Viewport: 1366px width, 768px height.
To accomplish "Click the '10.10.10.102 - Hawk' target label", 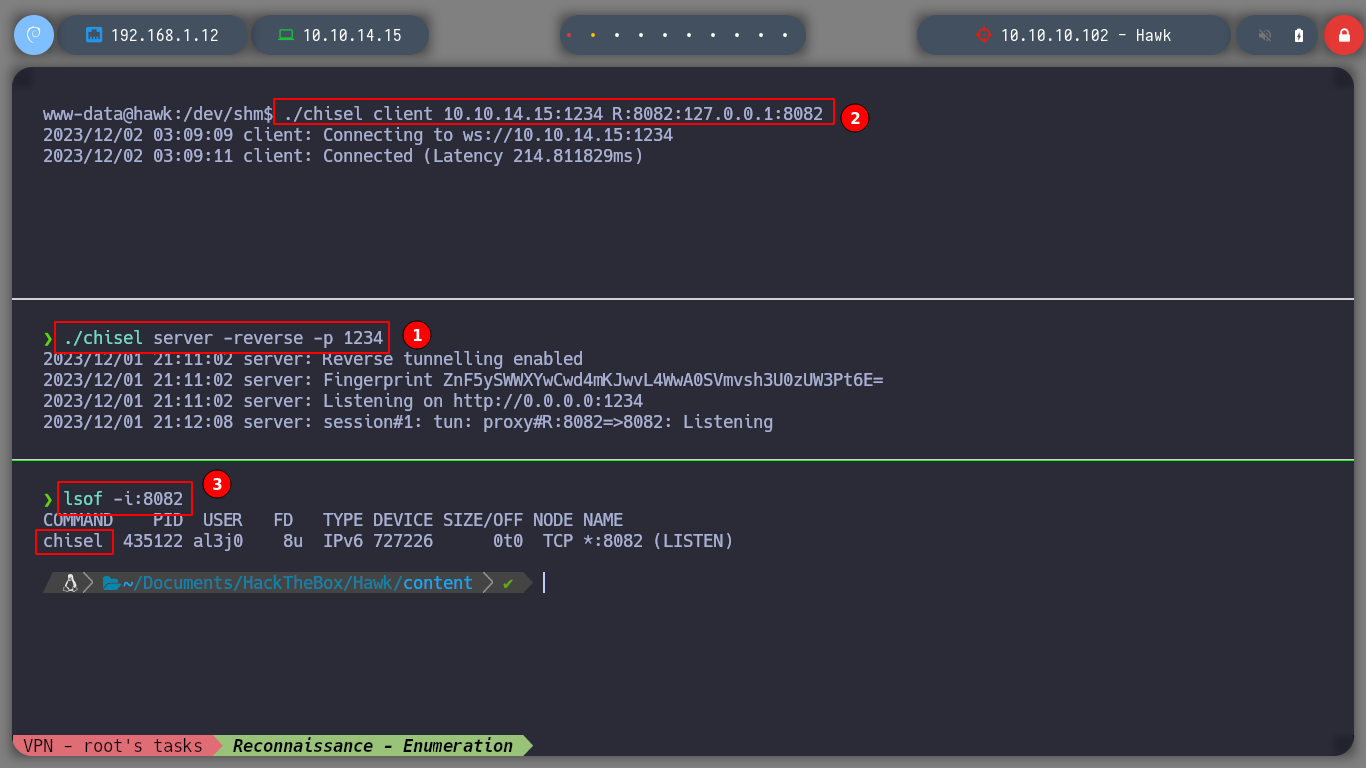I will click(x=1086, y=35).
